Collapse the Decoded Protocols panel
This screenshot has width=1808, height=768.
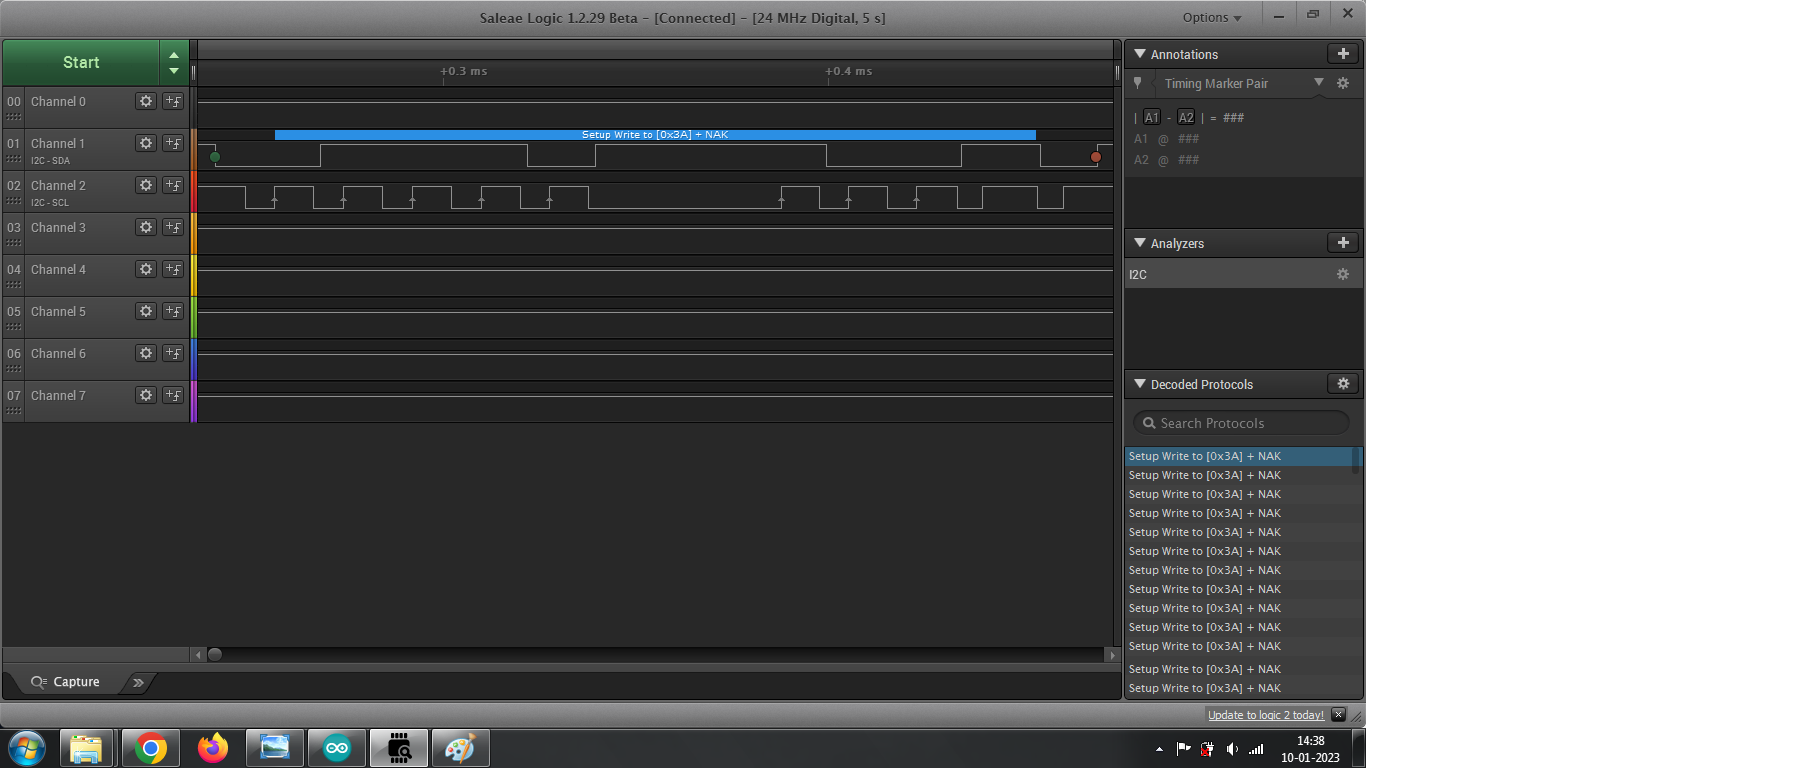click(x=1140, y=384)
